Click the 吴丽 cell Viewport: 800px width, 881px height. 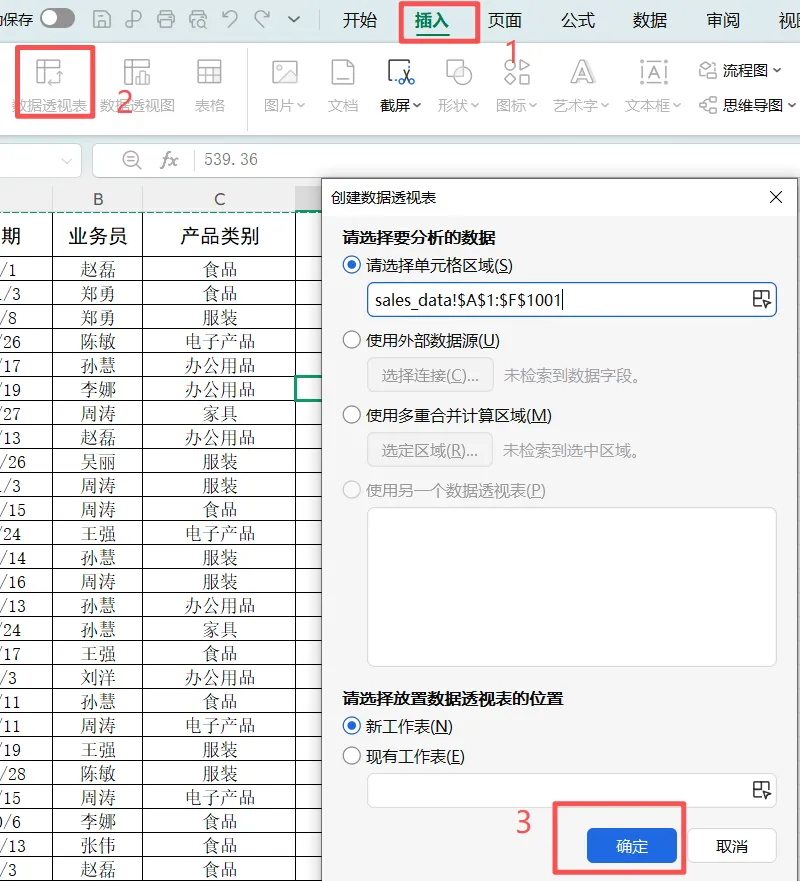(x=98, y=462)
